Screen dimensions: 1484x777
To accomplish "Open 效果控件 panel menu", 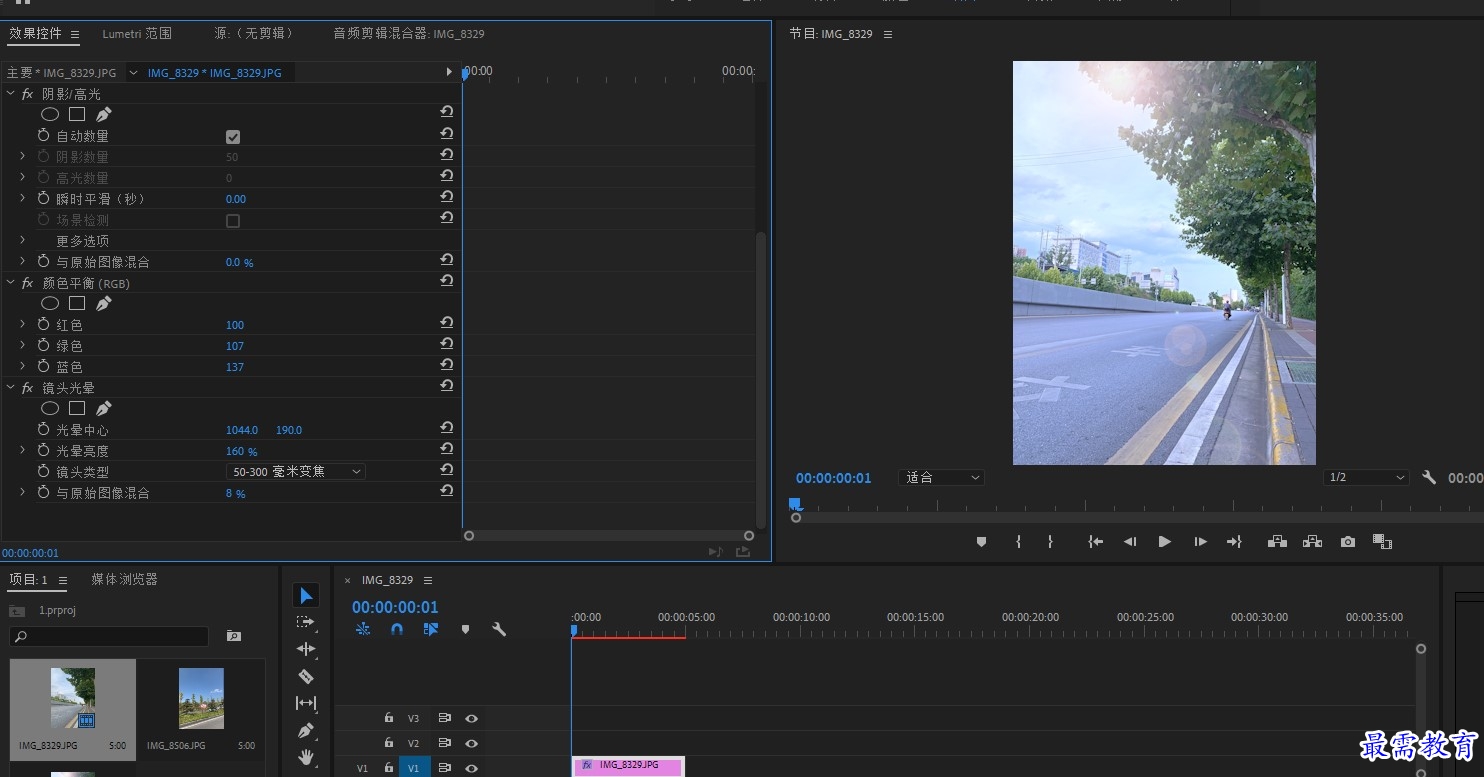I will [x=75, y=34].
